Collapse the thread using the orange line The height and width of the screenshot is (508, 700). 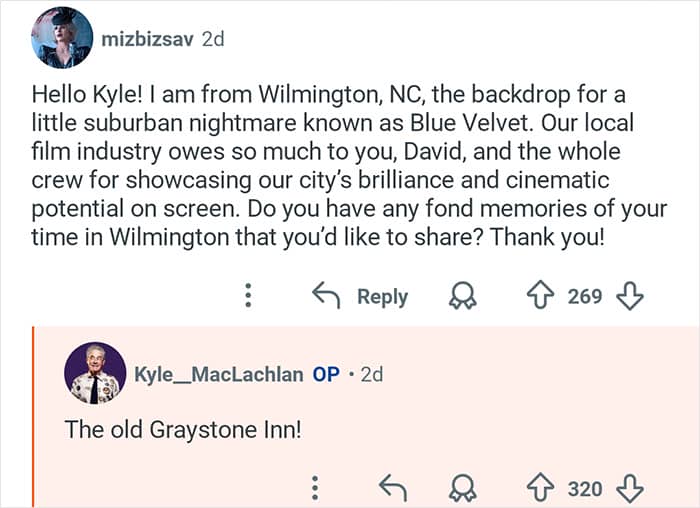click(34, 416)
